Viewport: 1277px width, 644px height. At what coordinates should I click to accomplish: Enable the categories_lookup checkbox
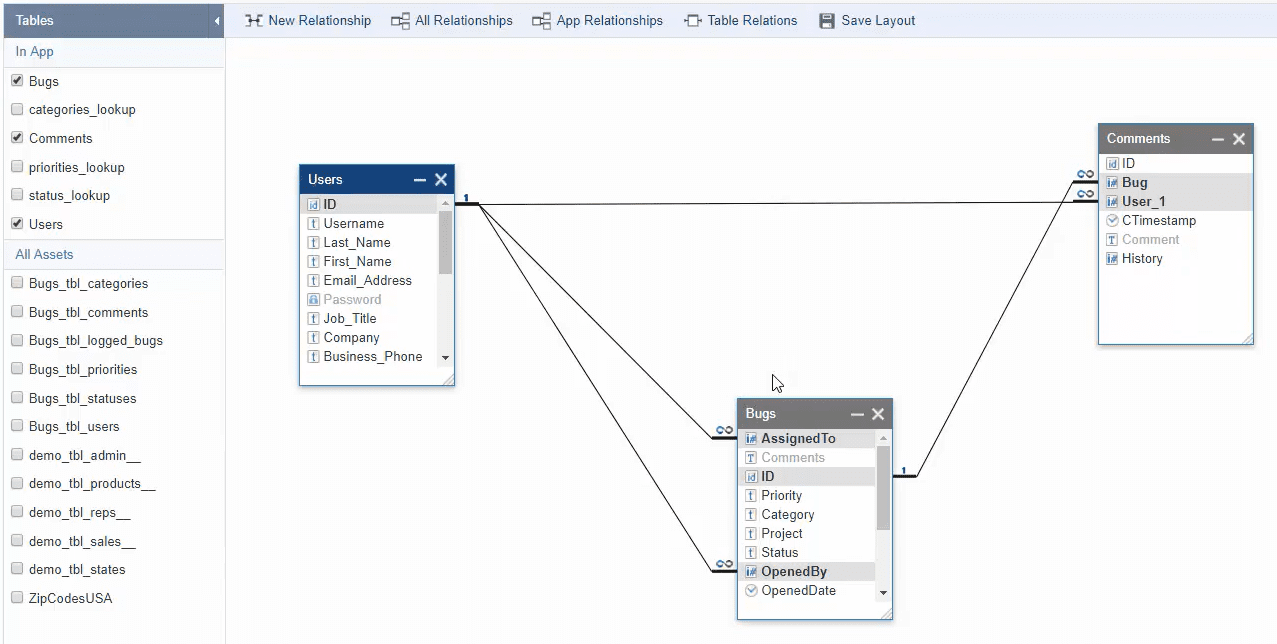point(17,109)
